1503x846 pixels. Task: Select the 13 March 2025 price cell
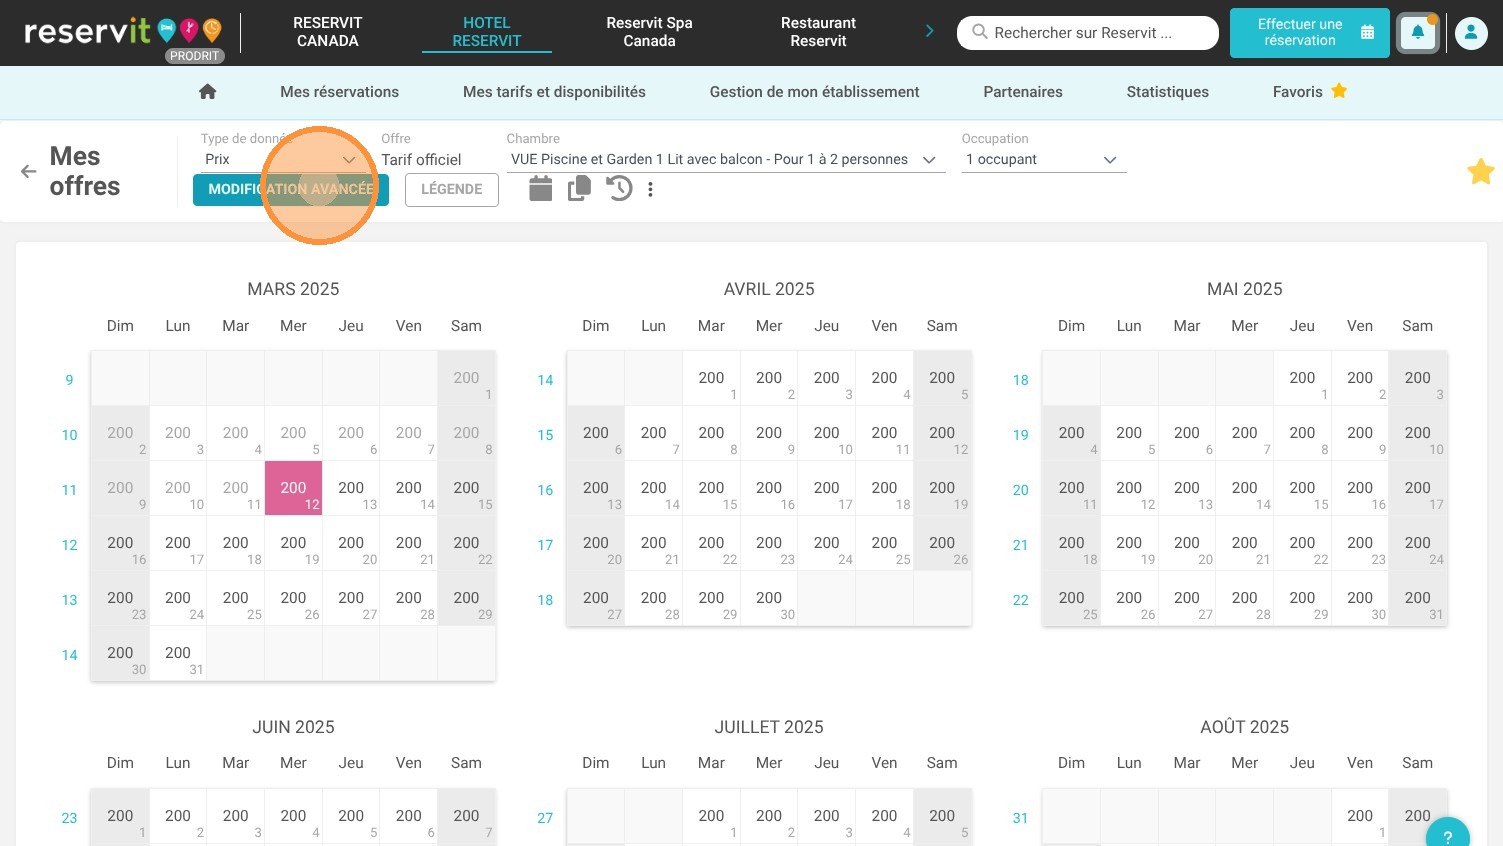(x=351, y=488)
